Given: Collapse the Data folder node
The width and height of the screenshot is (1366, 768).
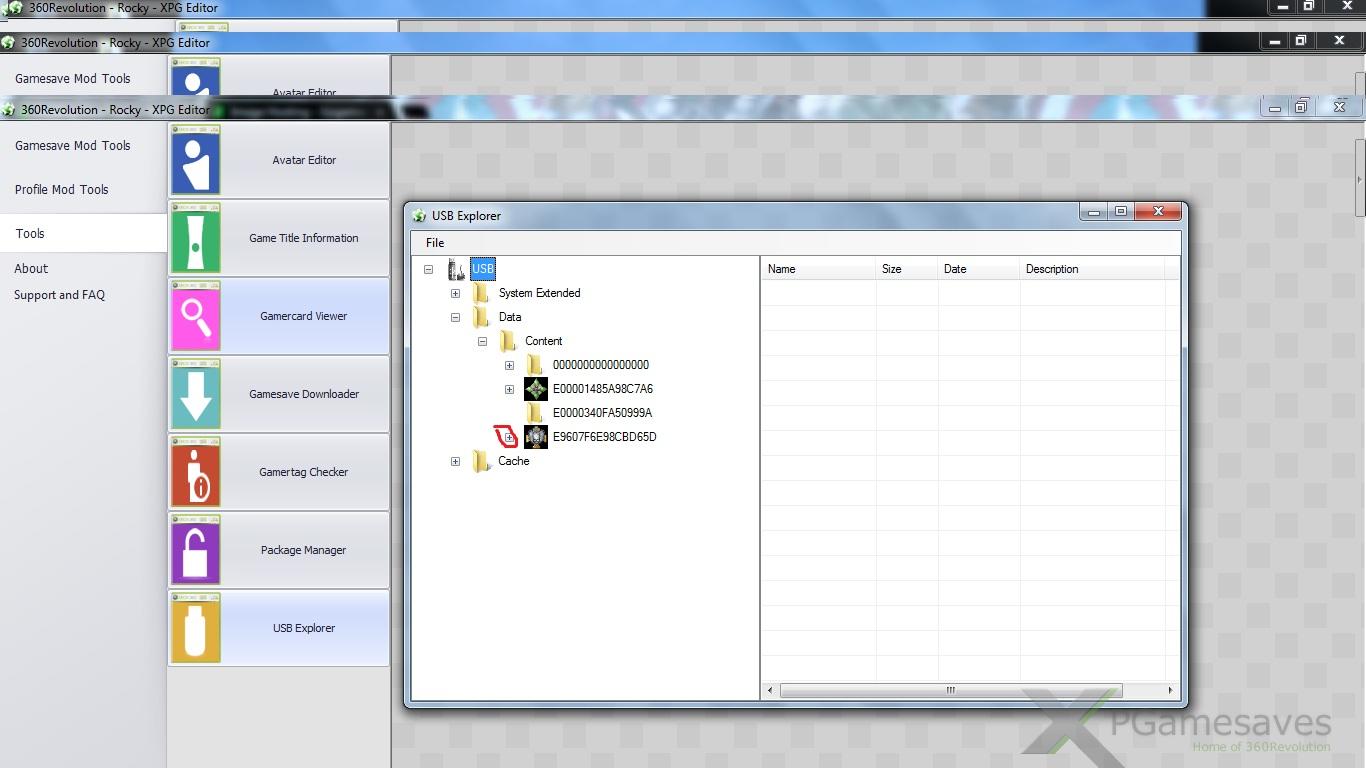Looking at the screenshot, I should click(455, 317).
